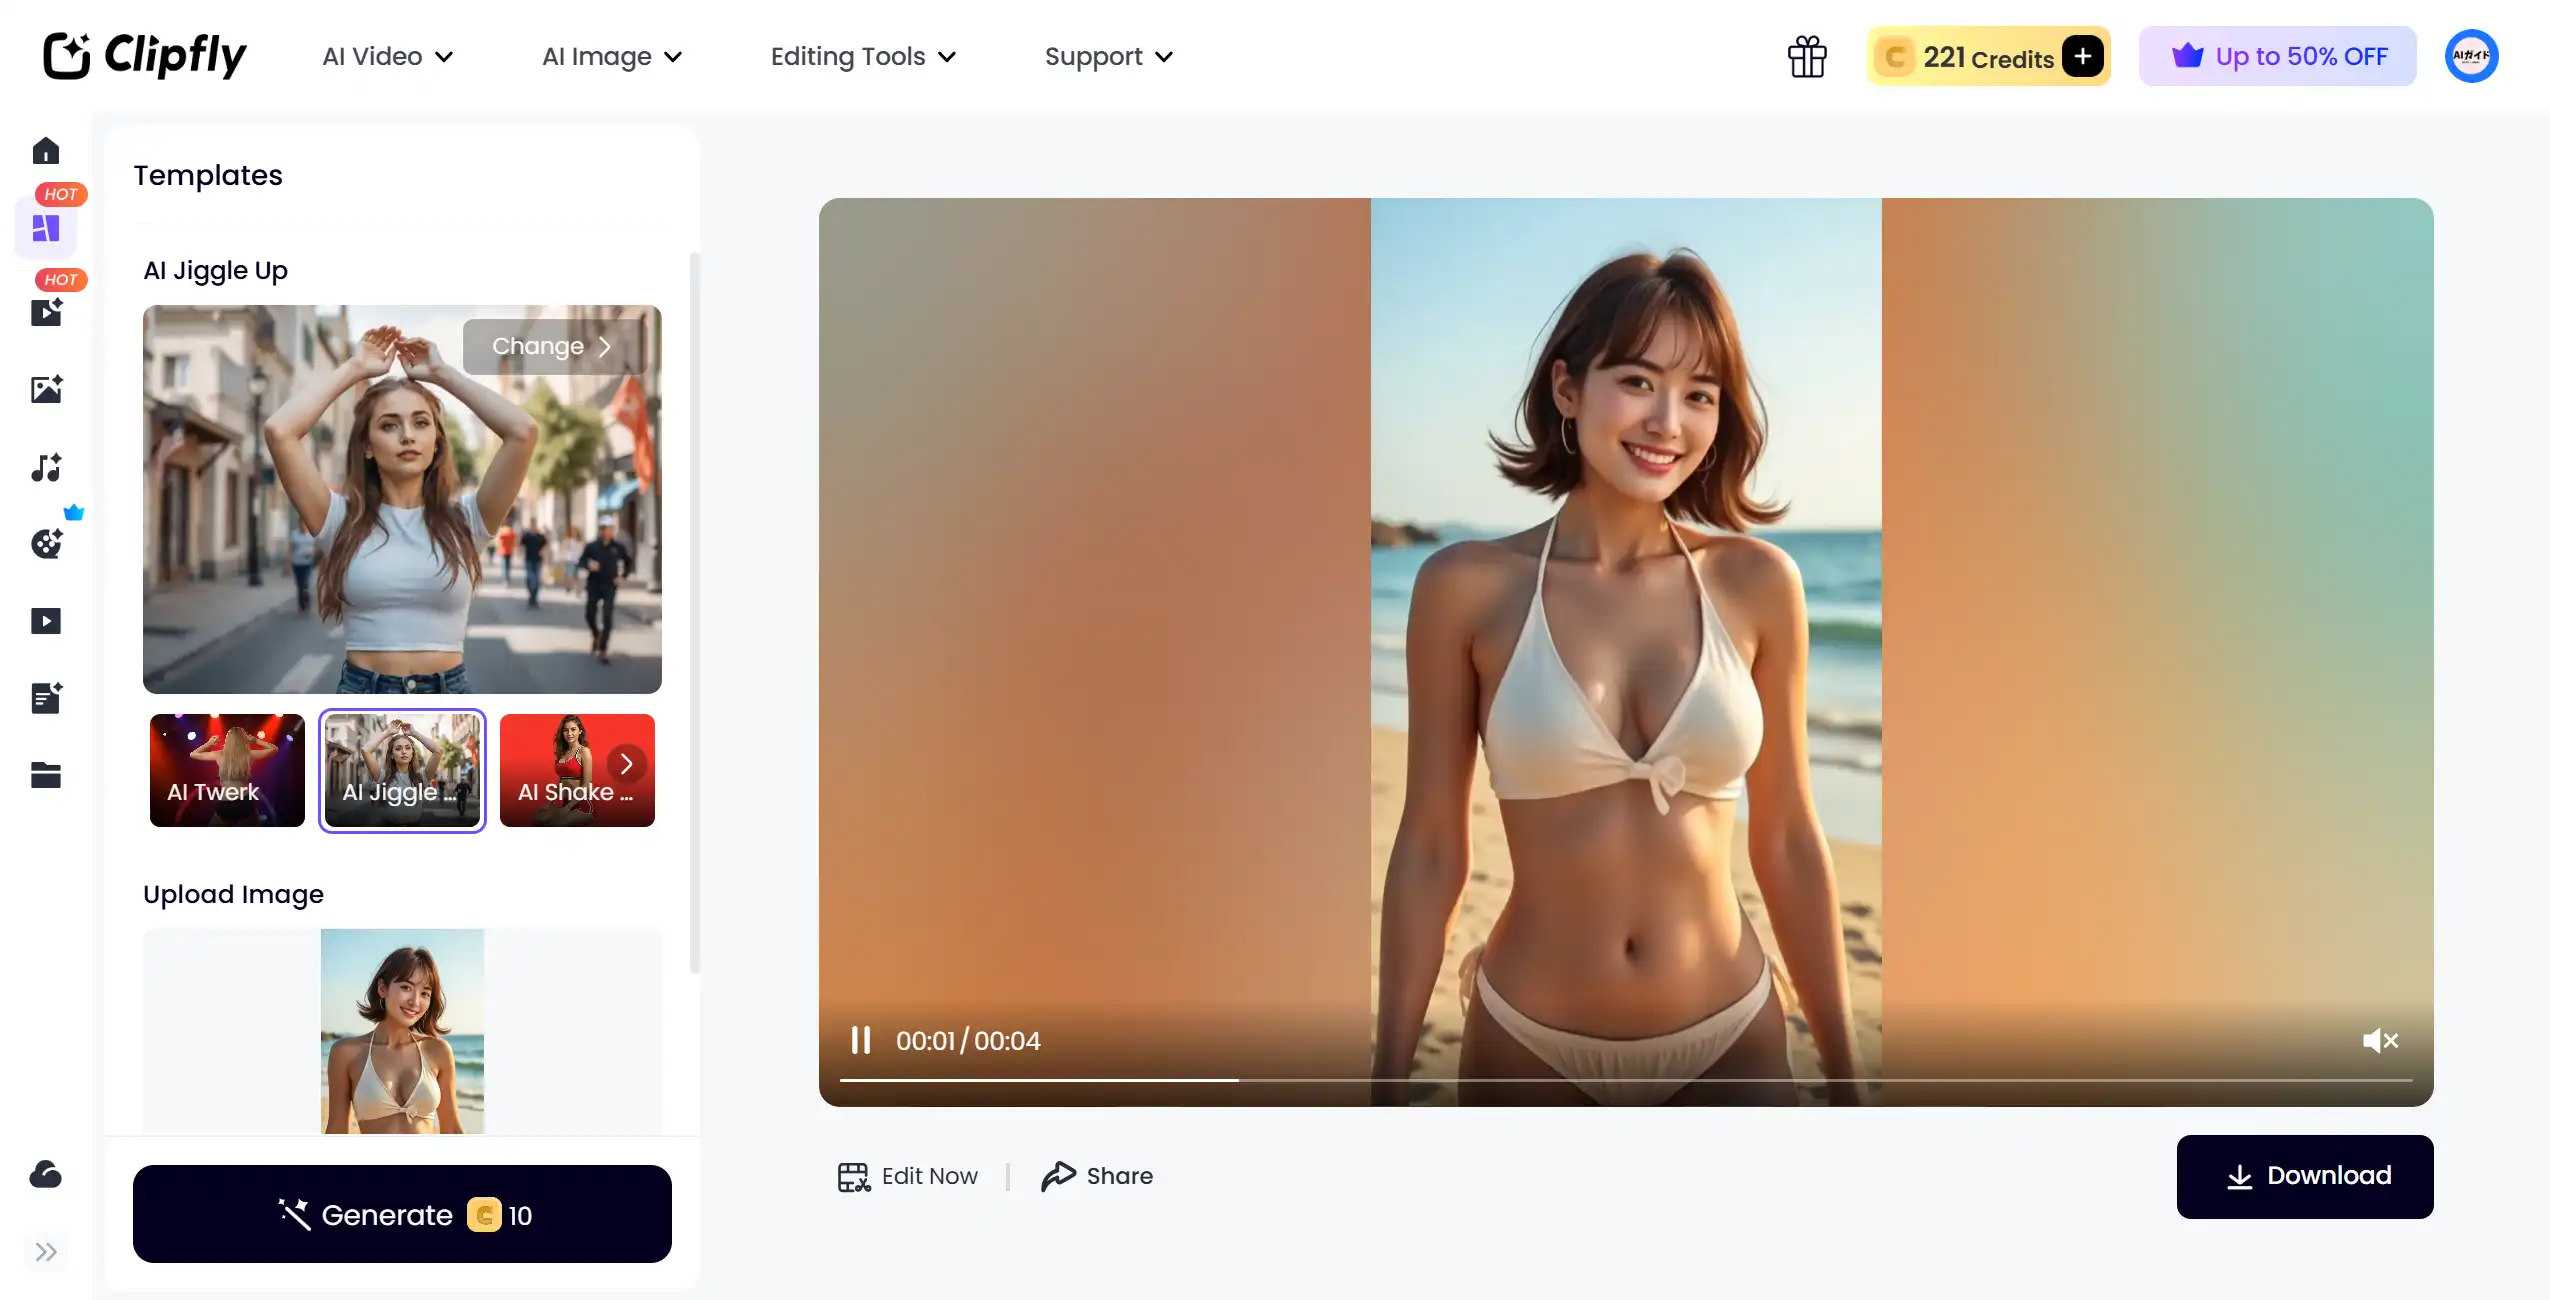Open the Home icon in the sidebar
Image resolution: width=2550 pixels, height=1300 pixels.
(x=46, y=151)
